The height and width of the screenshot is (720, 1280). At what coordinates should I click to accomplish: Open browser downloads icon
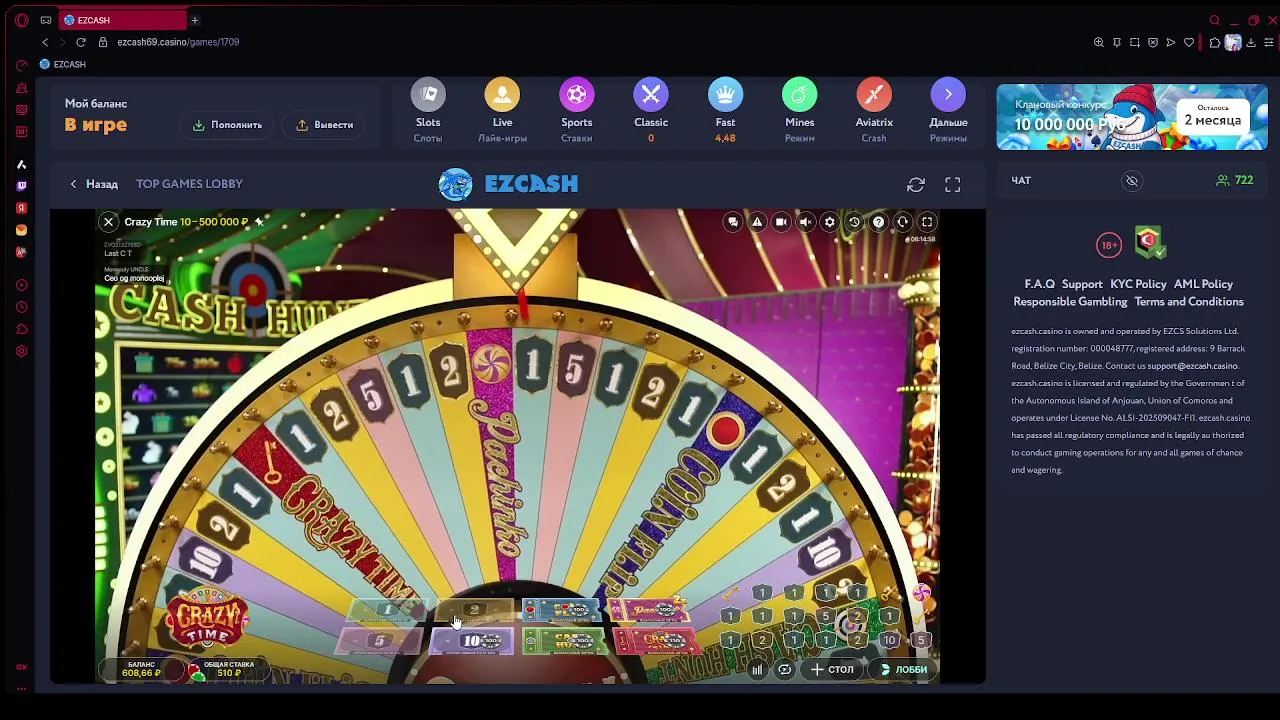click(x=1251, y=42)
